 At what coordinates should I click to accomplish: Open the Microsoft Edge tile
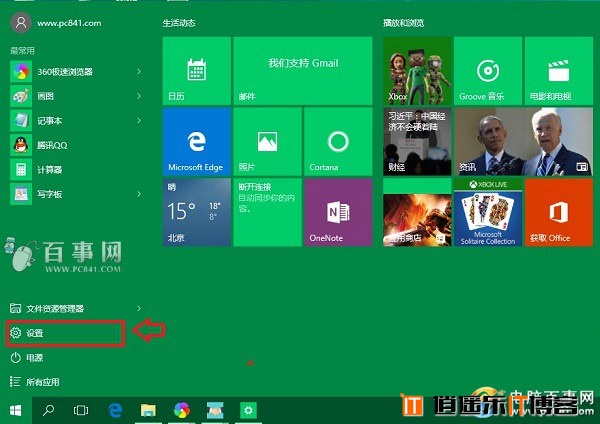tap(195, 141)
